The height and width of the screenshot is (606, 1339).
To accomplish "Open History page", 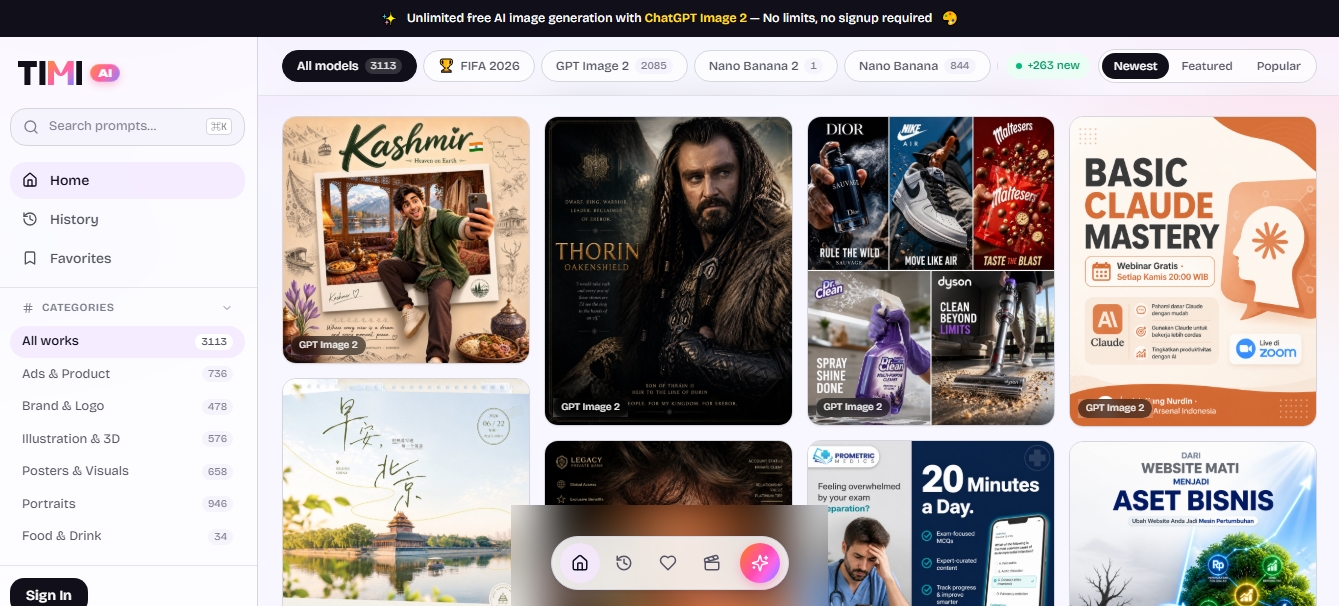I will [127, 219].
